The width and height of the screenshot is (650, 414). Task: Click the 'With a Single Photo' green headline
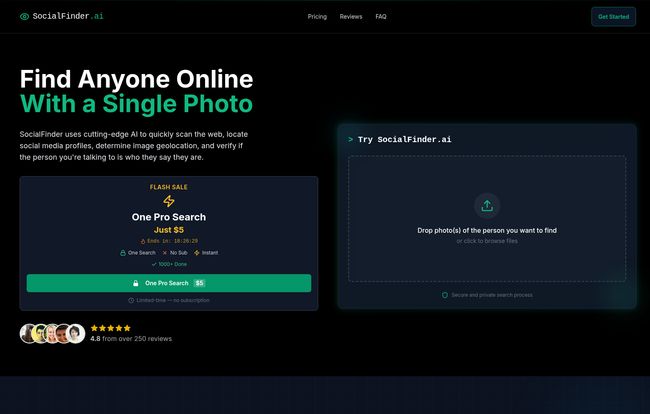136,104
